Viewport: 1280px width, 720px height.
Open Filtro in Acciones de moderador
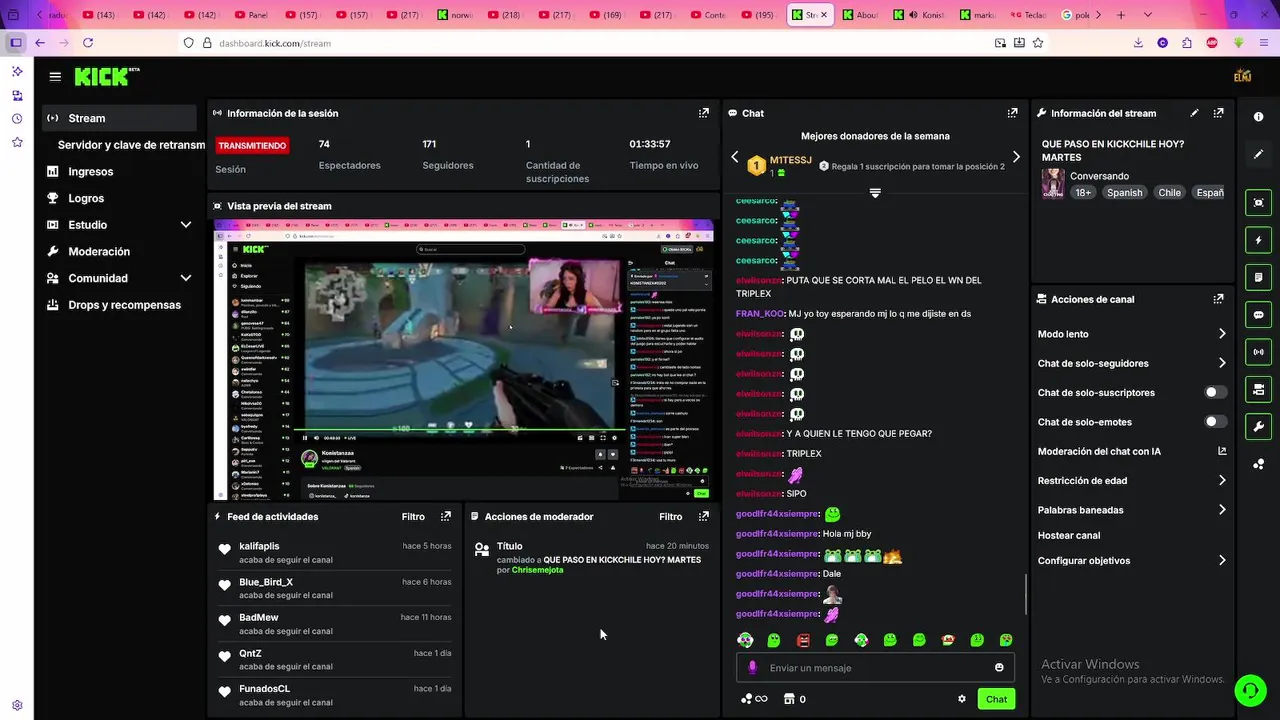pyautogui.click(x=670, y=517)
